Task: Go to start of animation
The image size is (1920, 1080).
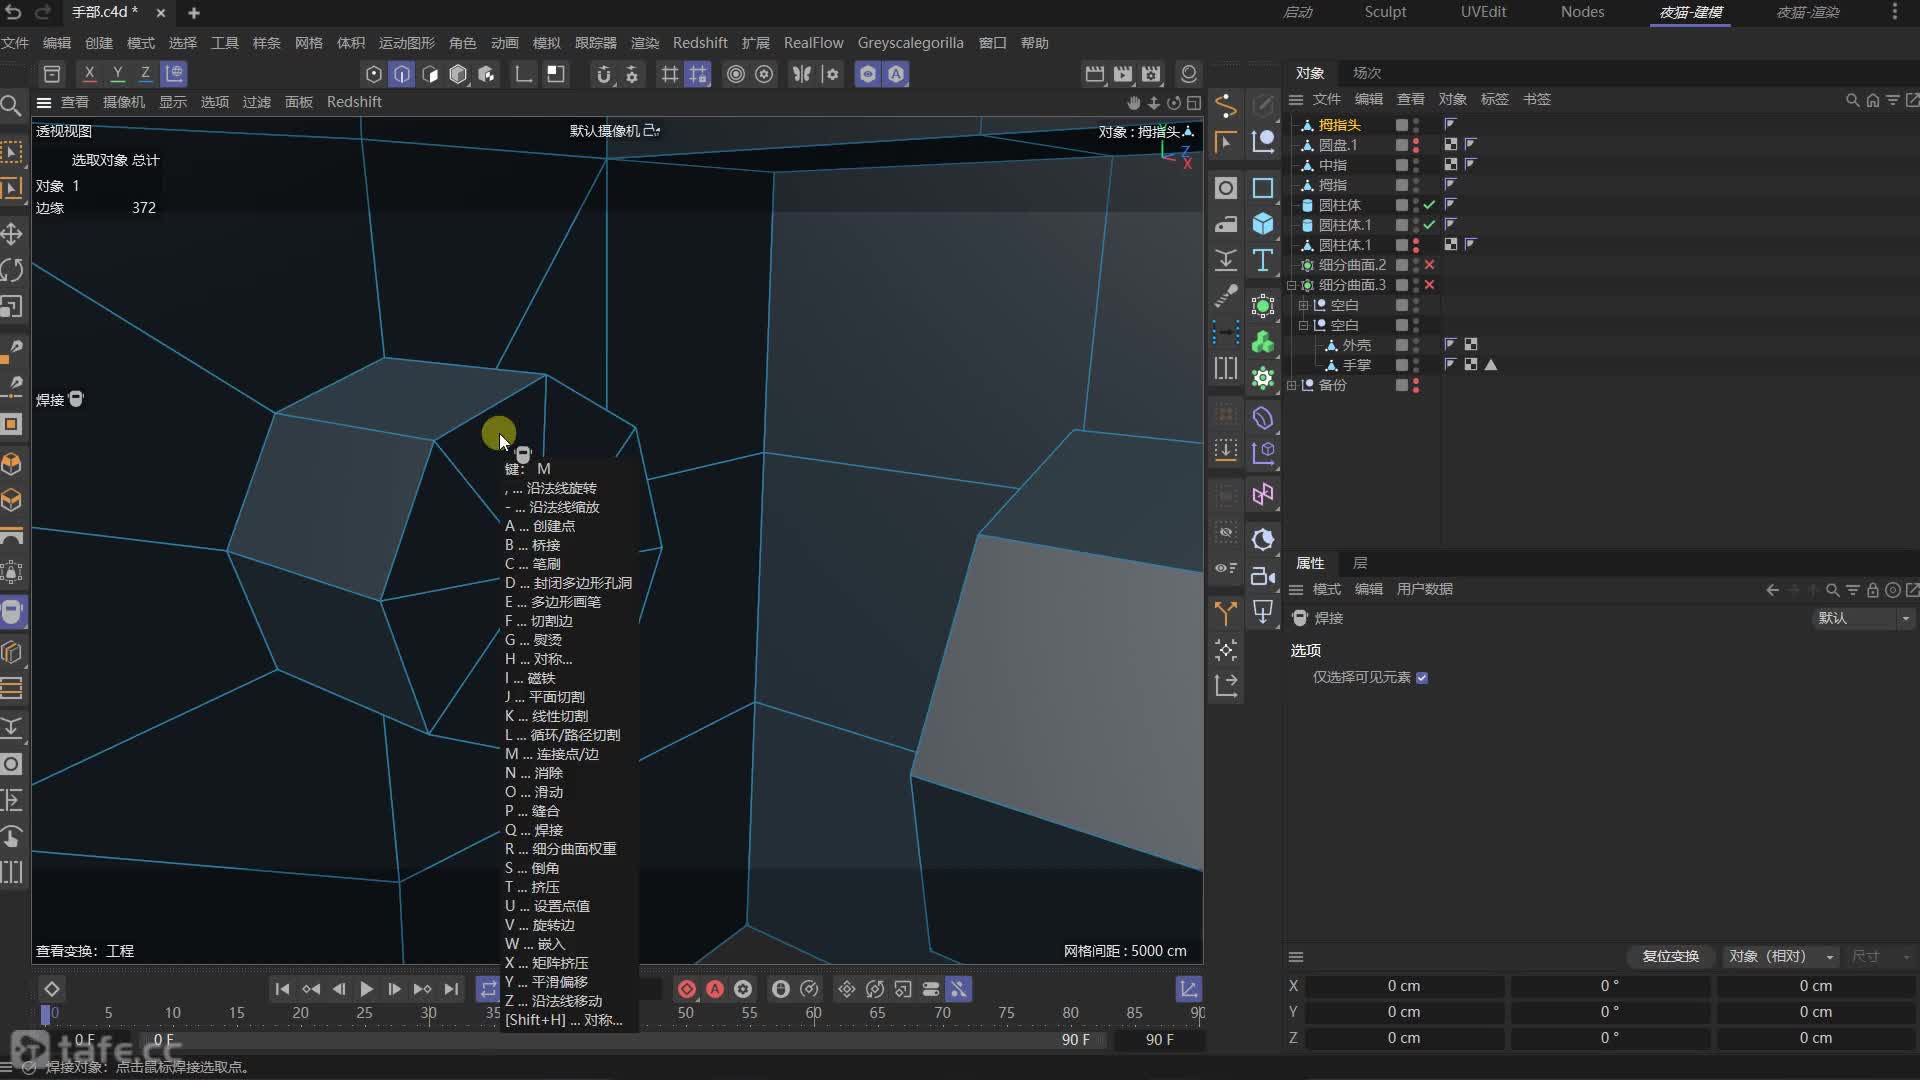Action: 282,989
